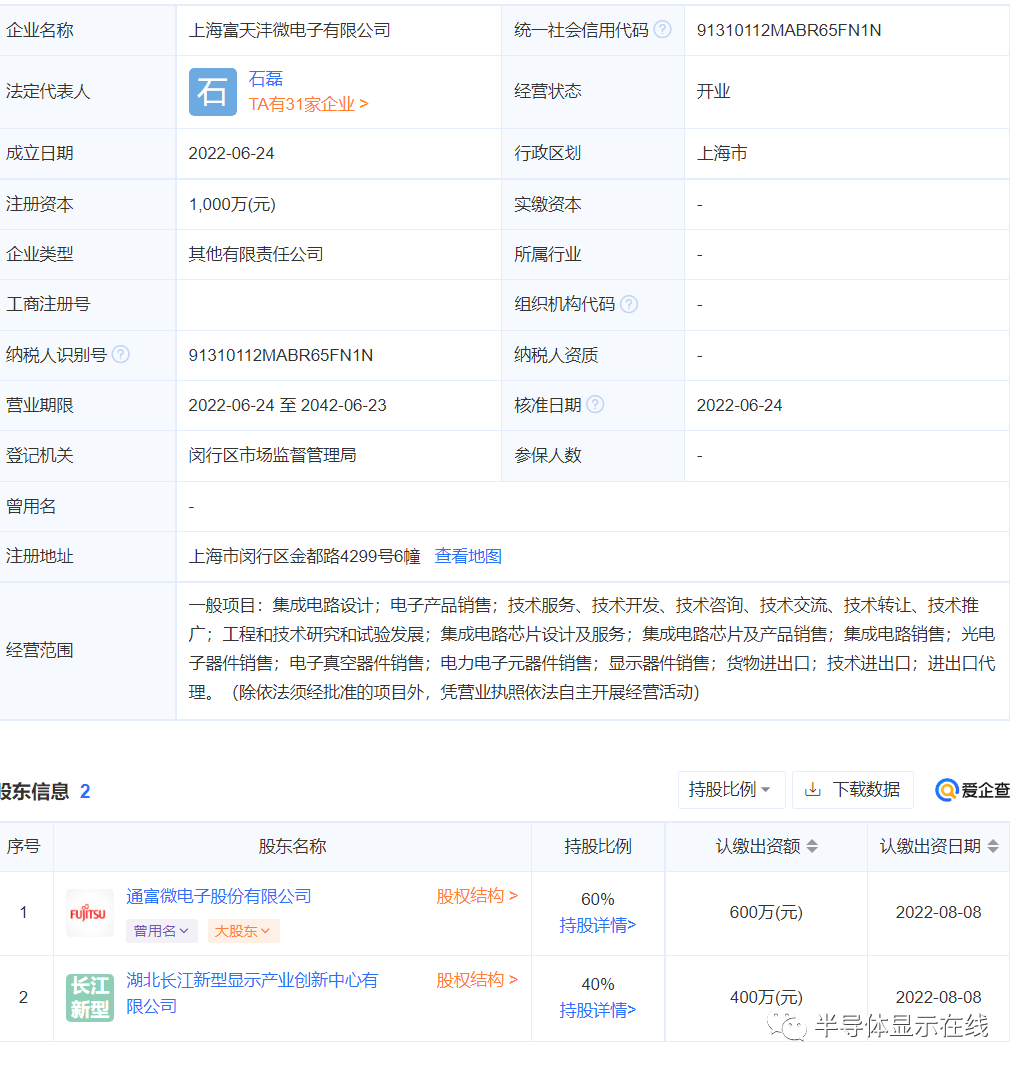Click 下载数据 button
Viewport: 1022px width, 1071px height.
click(x=853, y=790)
